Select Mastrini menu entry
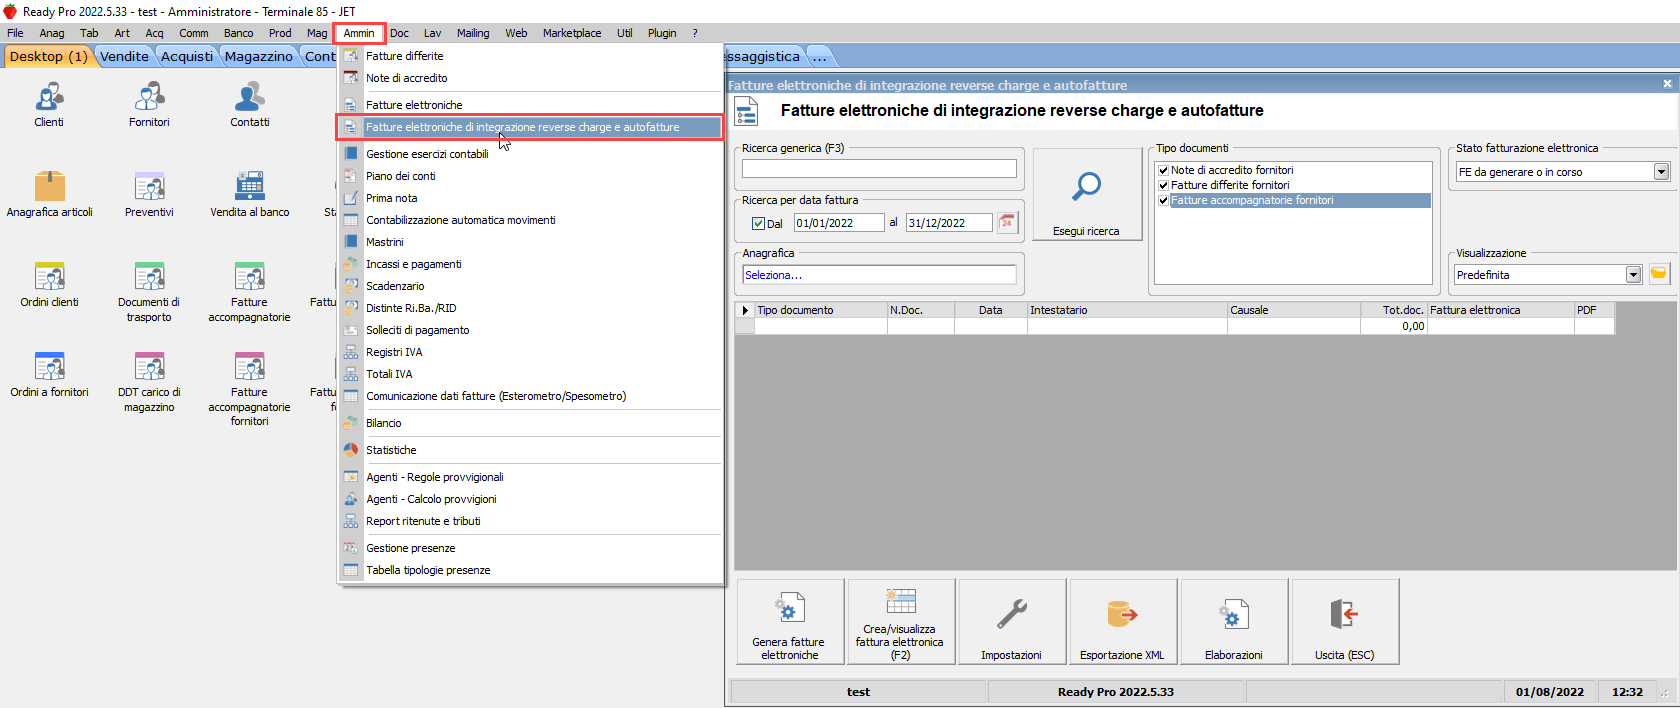Image resolution: width=1680 pixels, height=708 pixels. (530, 242)
